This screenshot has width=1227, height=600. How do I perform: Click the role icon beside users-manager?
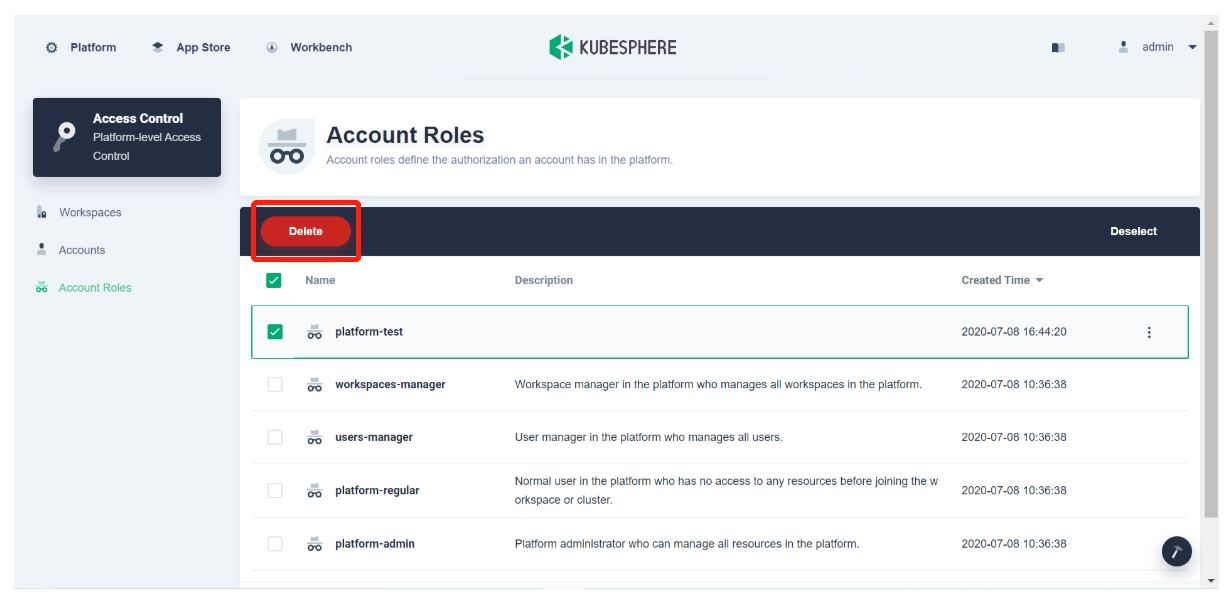tap(314, 437)
